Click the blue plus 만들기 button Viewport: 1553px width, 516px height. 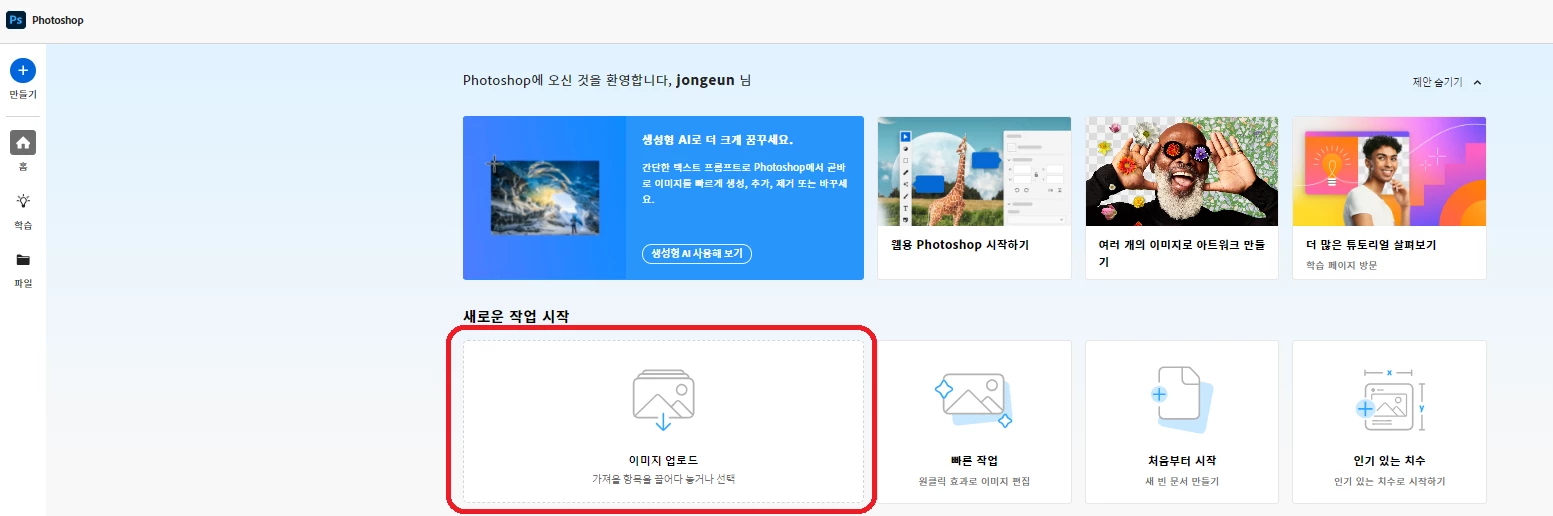23,70
